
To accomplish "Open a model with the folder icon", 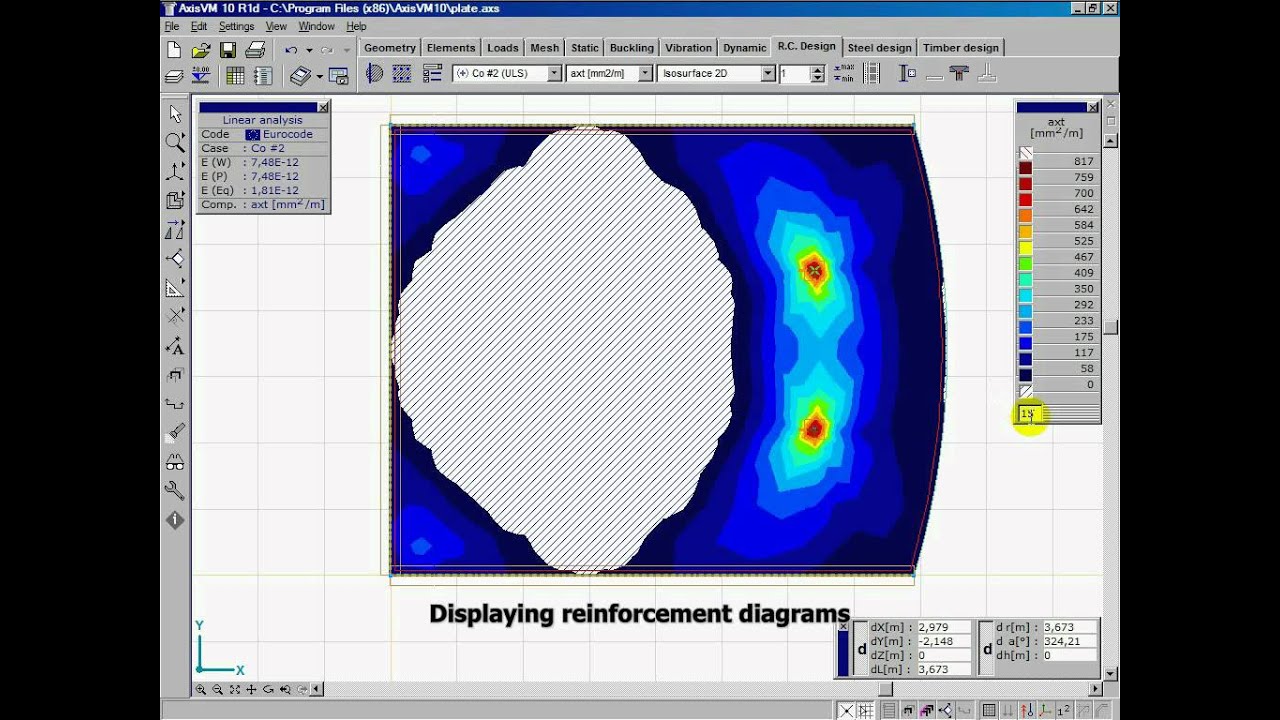I will pyautogui.click(x=201, y=49).
